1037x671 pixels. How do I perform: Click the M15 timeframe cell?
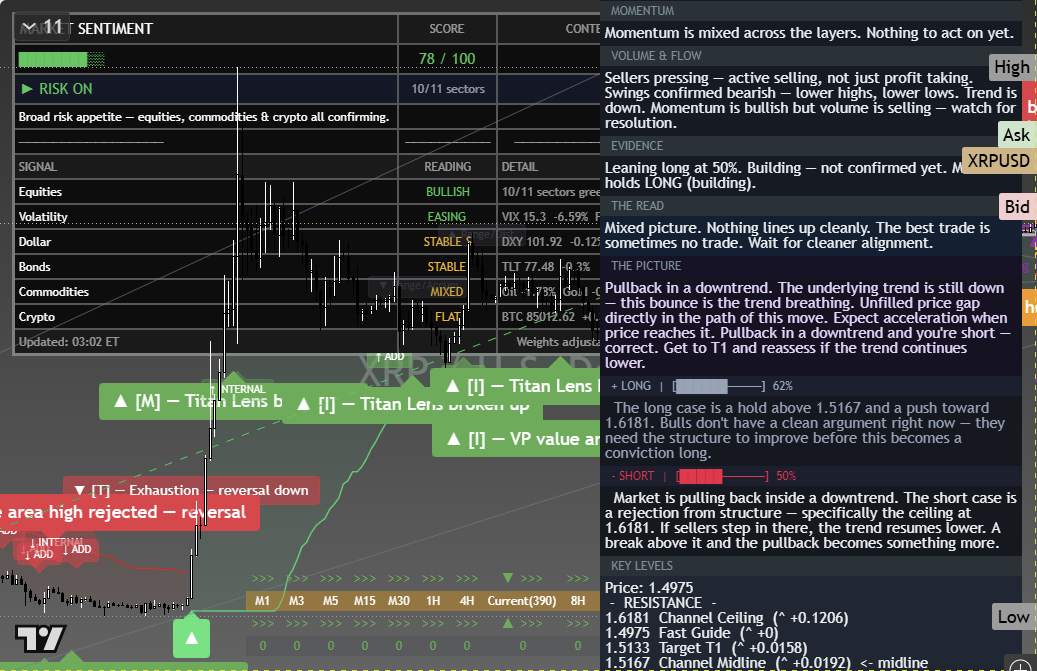[364, 601]
